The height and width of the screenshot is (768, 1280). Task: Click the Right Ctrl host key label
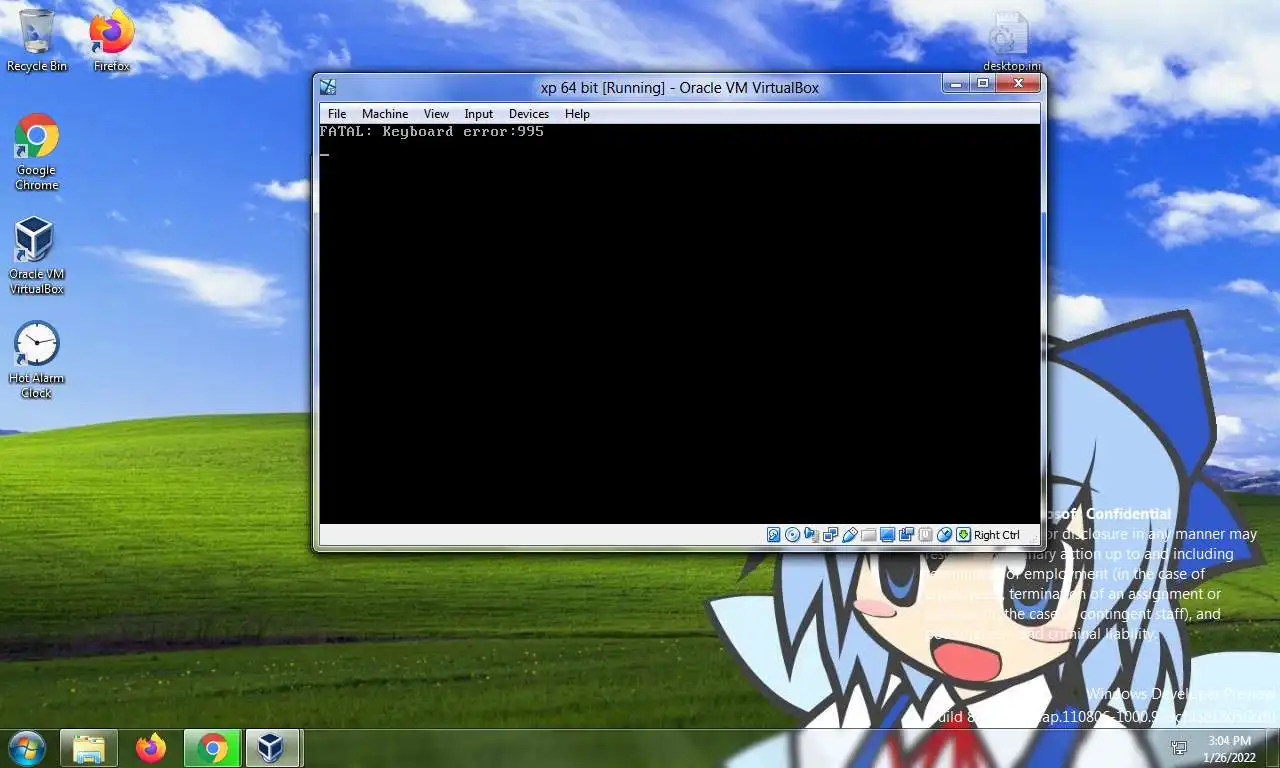coord(996,535)
